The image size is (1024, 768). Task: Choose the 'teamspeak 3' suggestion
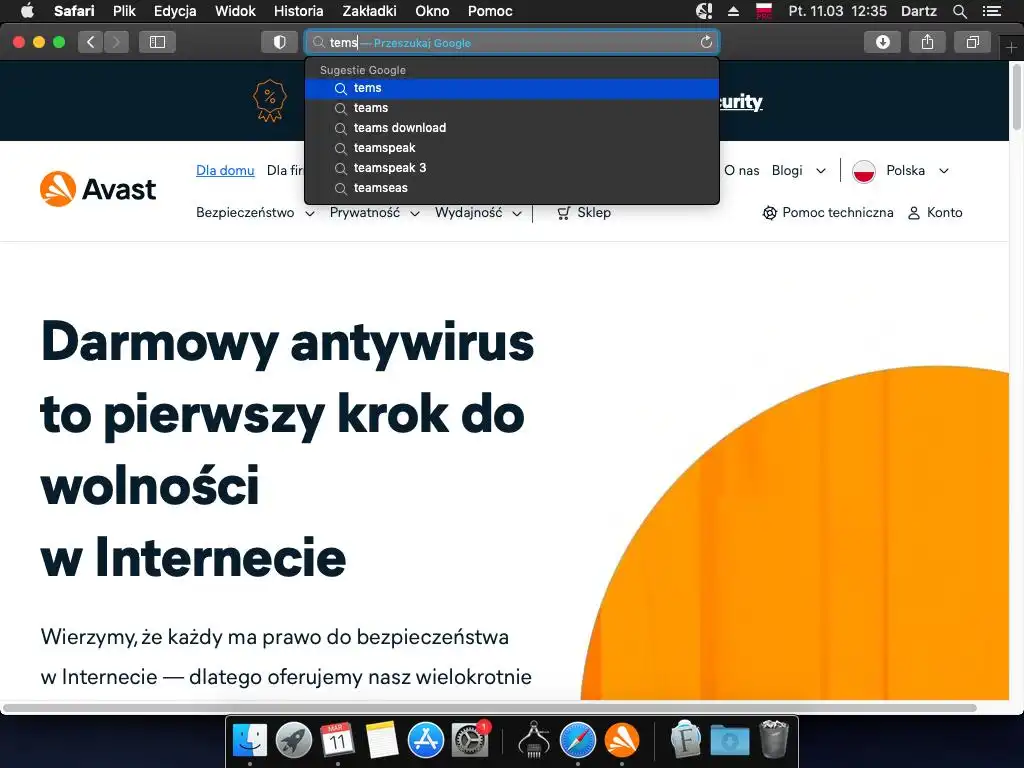pos(512,168)
